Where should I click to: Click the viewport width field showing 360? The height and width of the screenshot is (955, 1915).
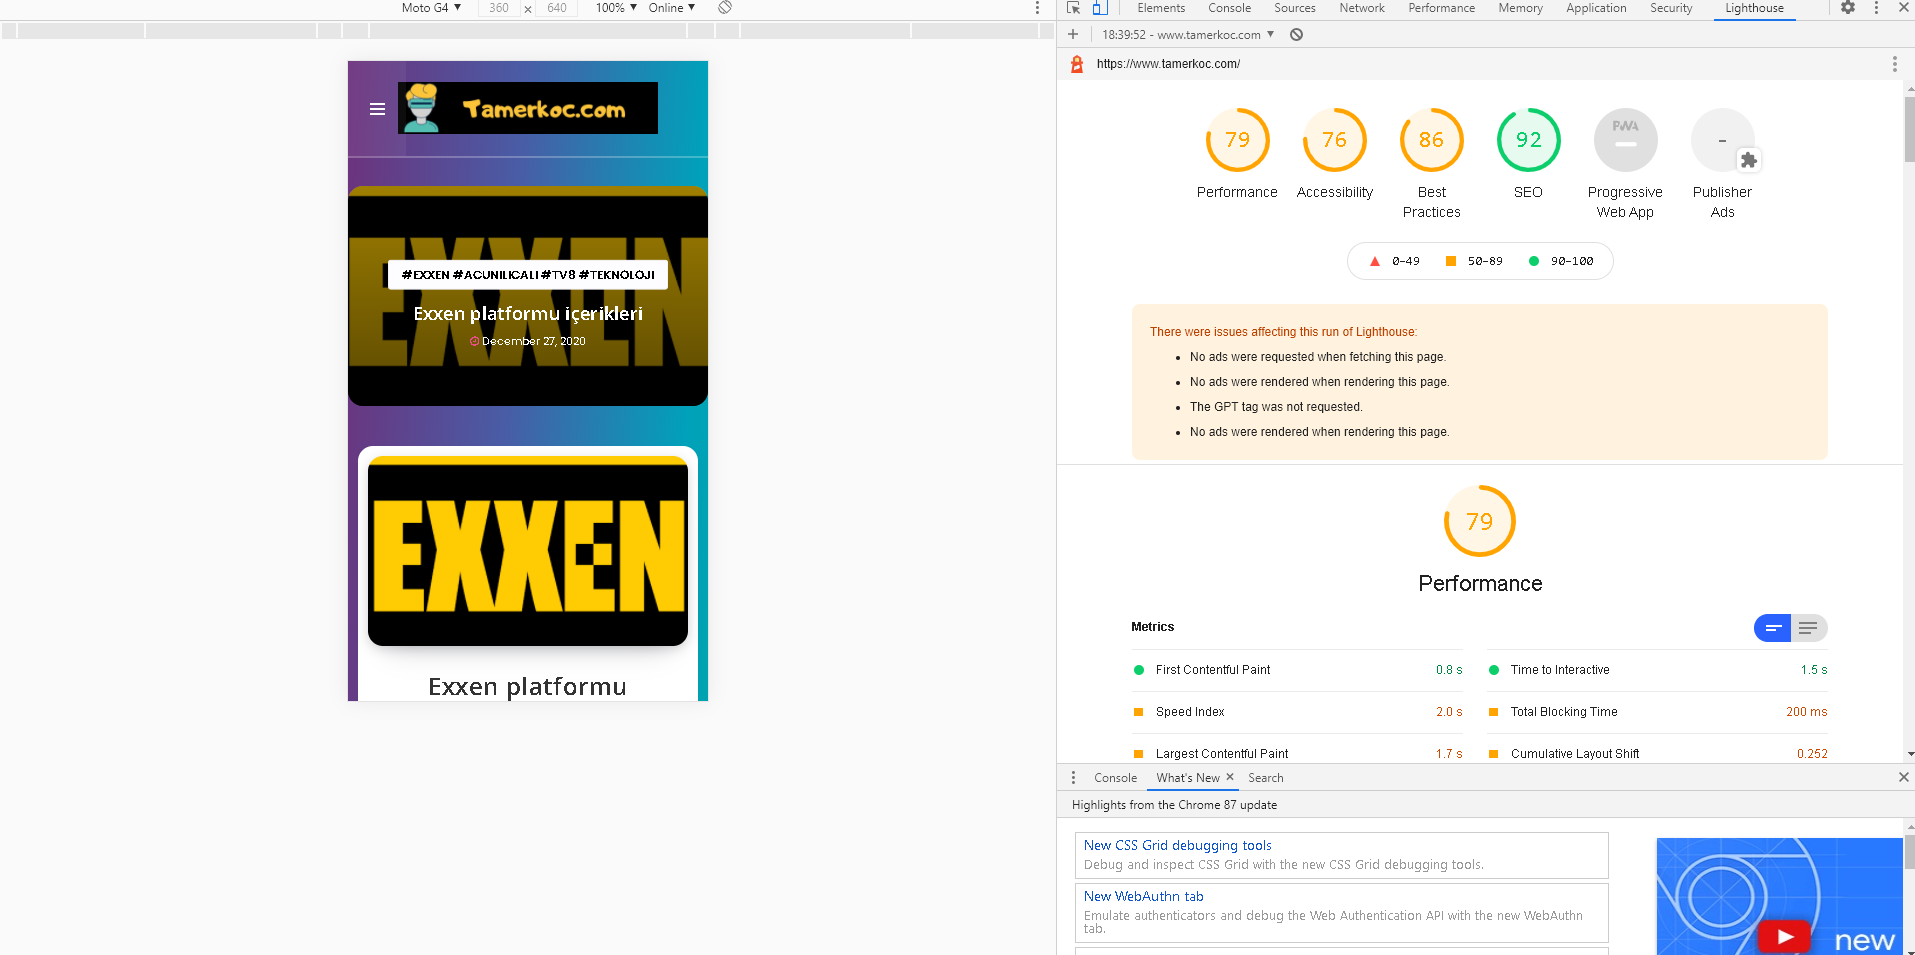coord(499,8)
